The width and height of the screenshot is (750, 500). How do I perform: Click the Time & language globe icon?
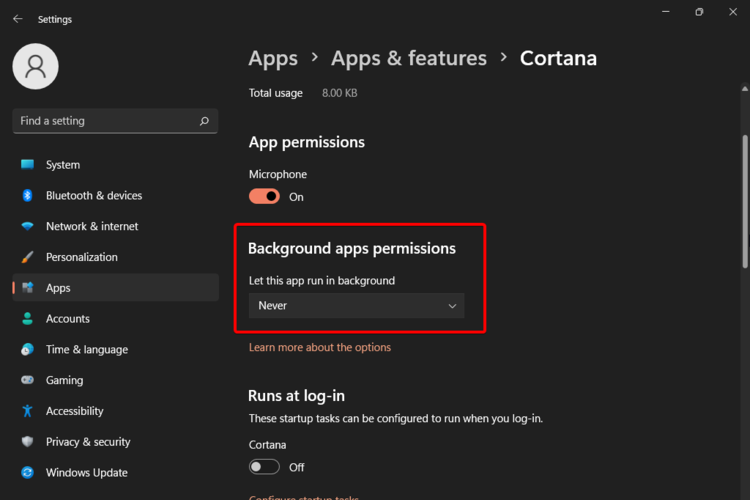(27, 349)
